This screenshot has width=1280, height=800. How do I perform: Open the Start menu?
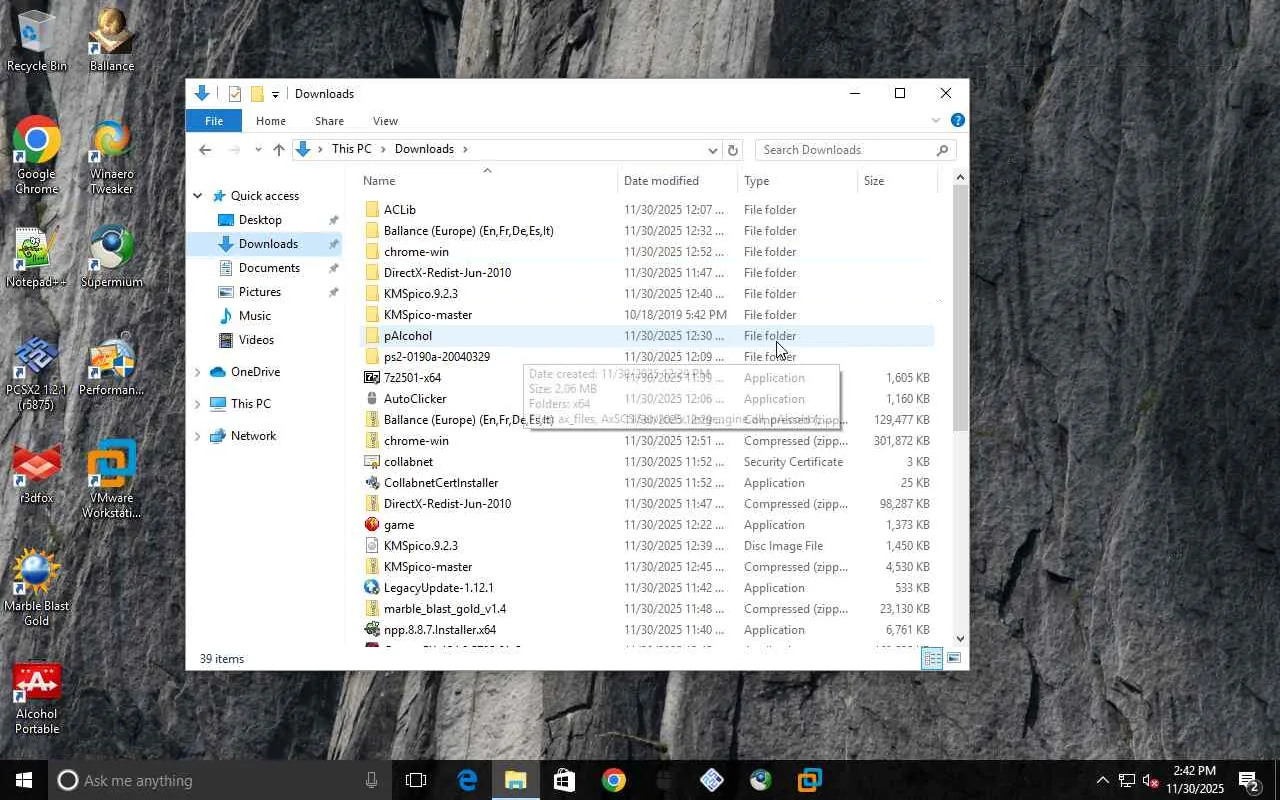[24, 780]
